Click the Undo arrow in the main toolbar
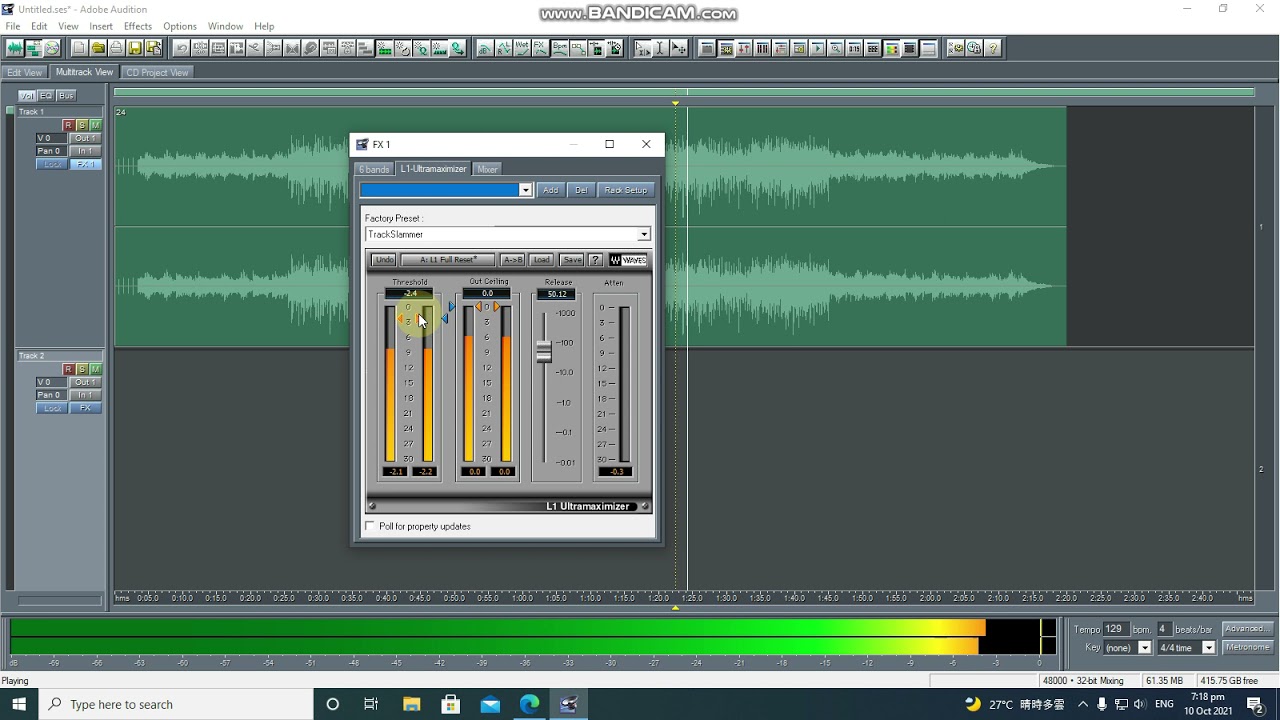Image resolution: width=1280 pixels, height=720 pixels. (182, 48)
